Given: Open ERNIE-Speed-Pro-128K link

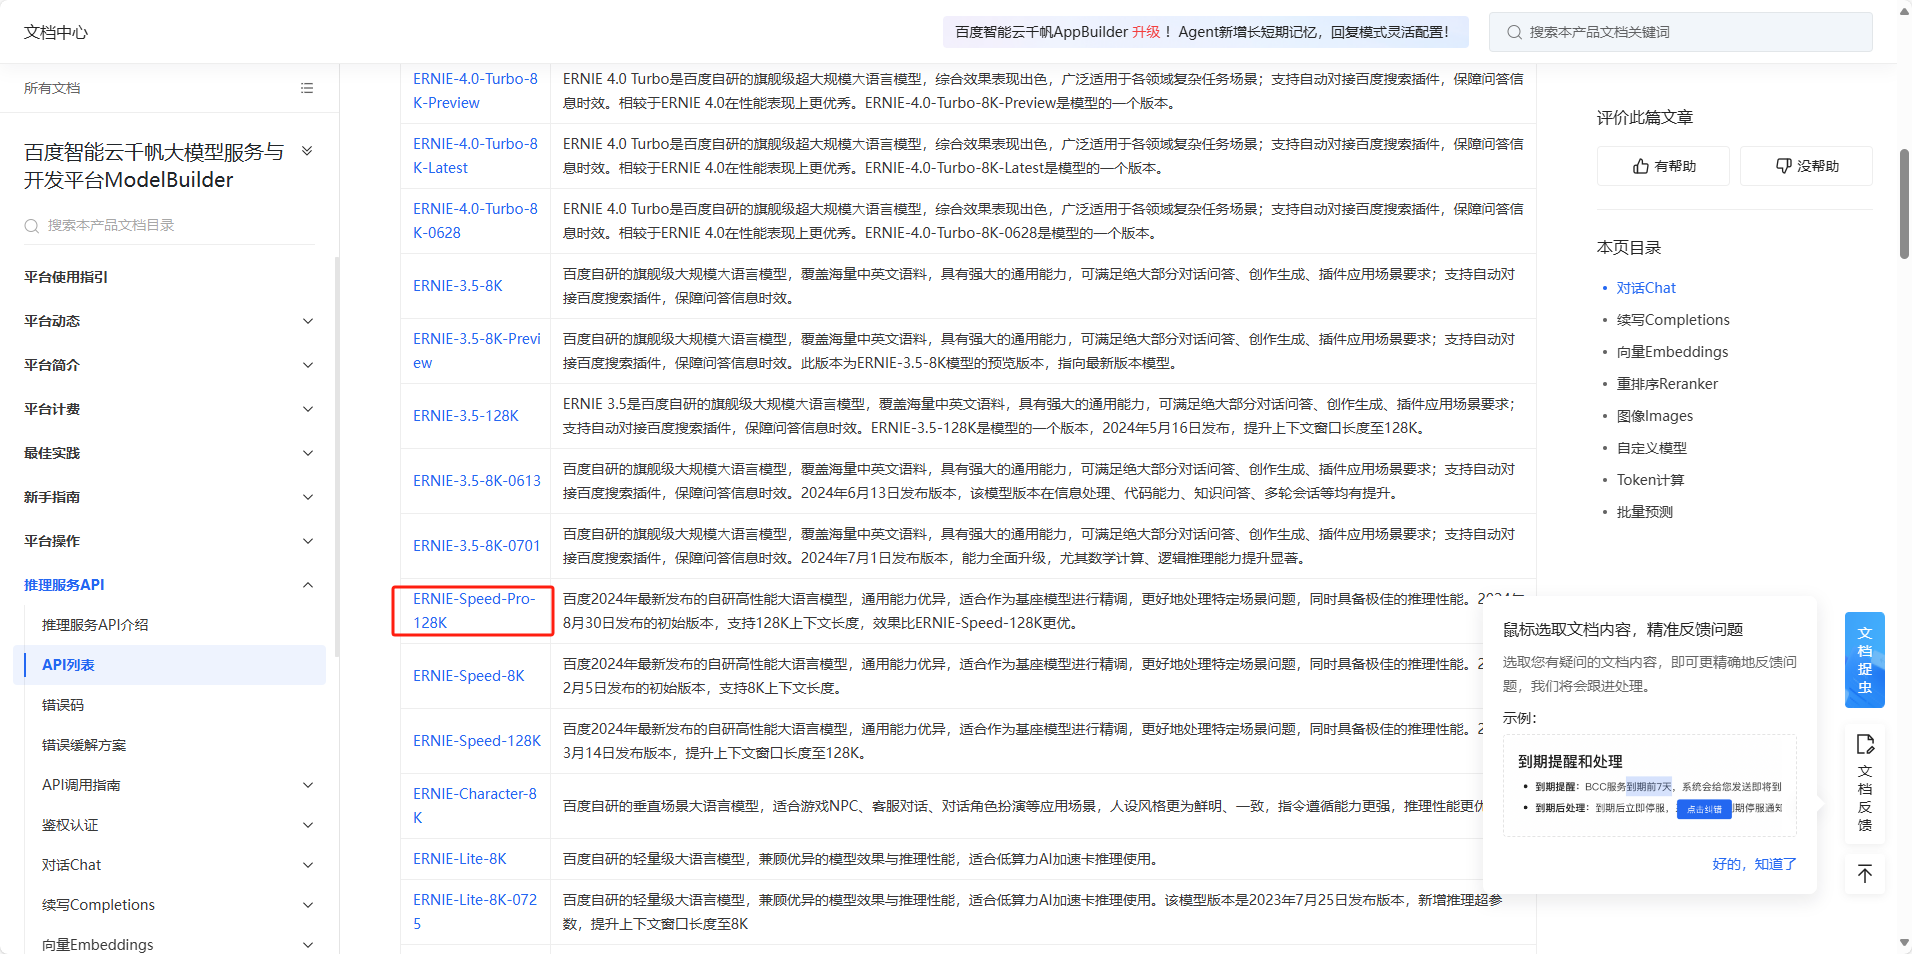Looking at the screenshot, I should coord(474,611).
